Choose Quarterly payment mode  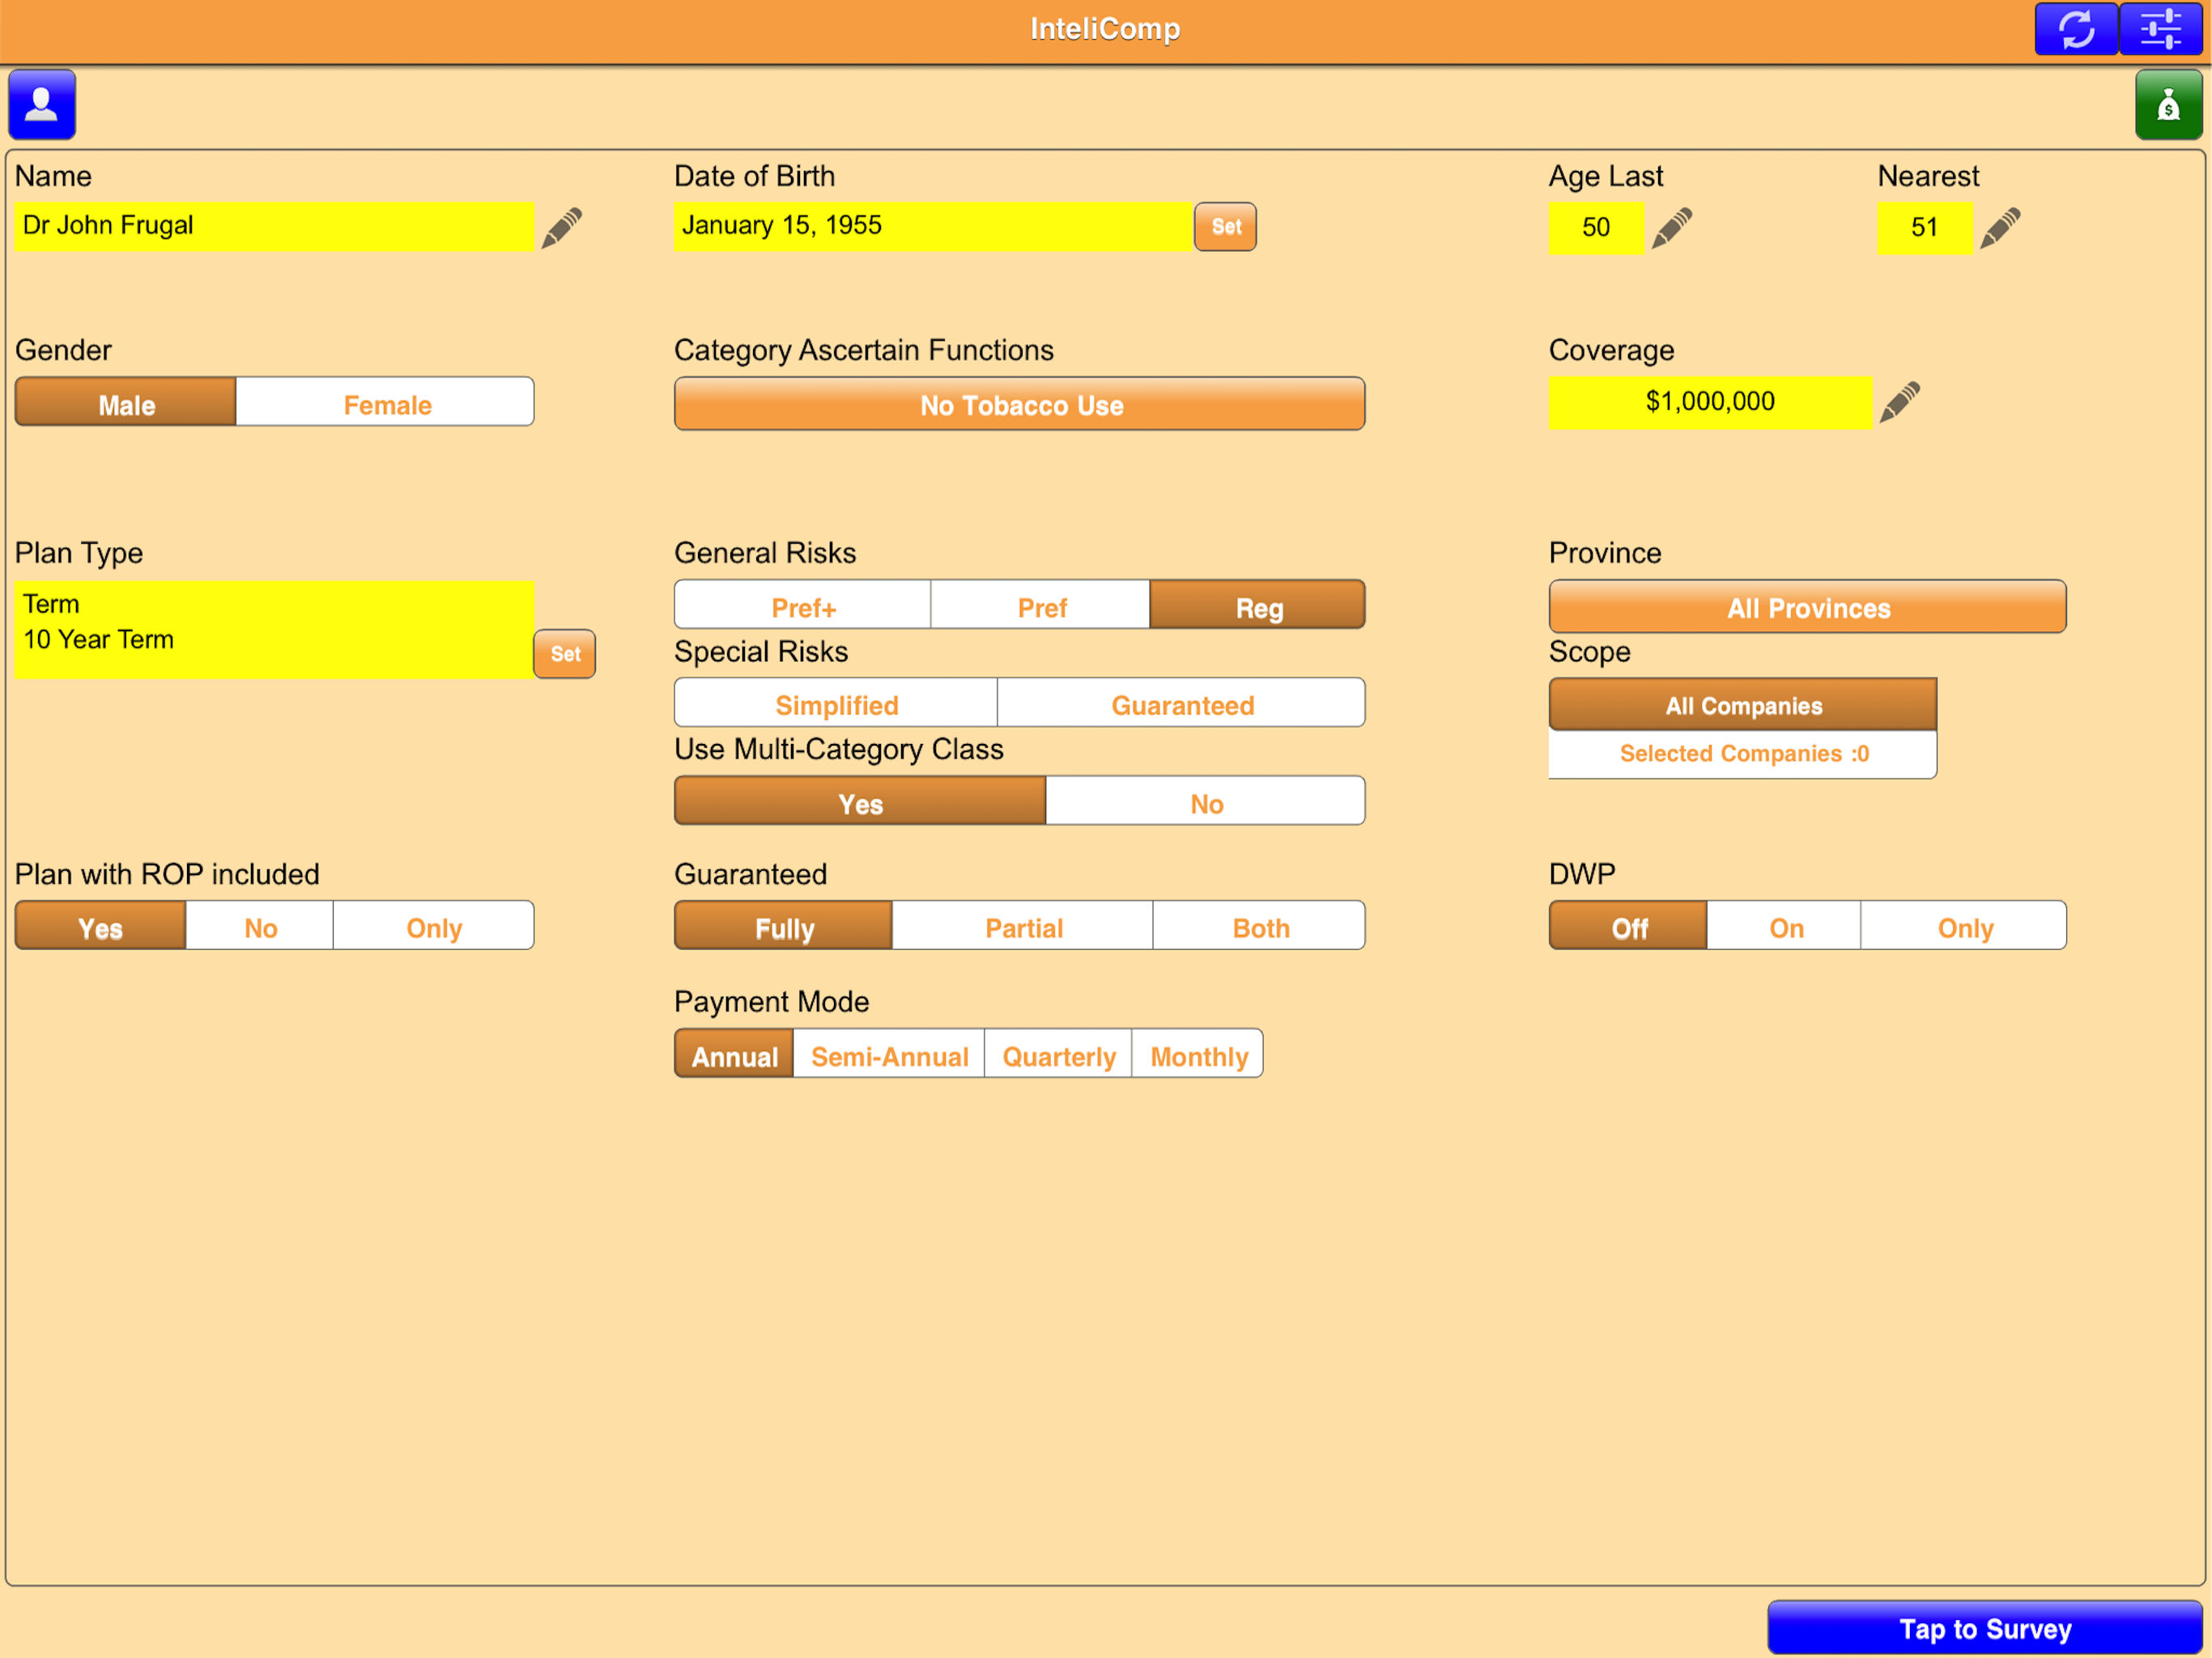click(1058, 1054)
